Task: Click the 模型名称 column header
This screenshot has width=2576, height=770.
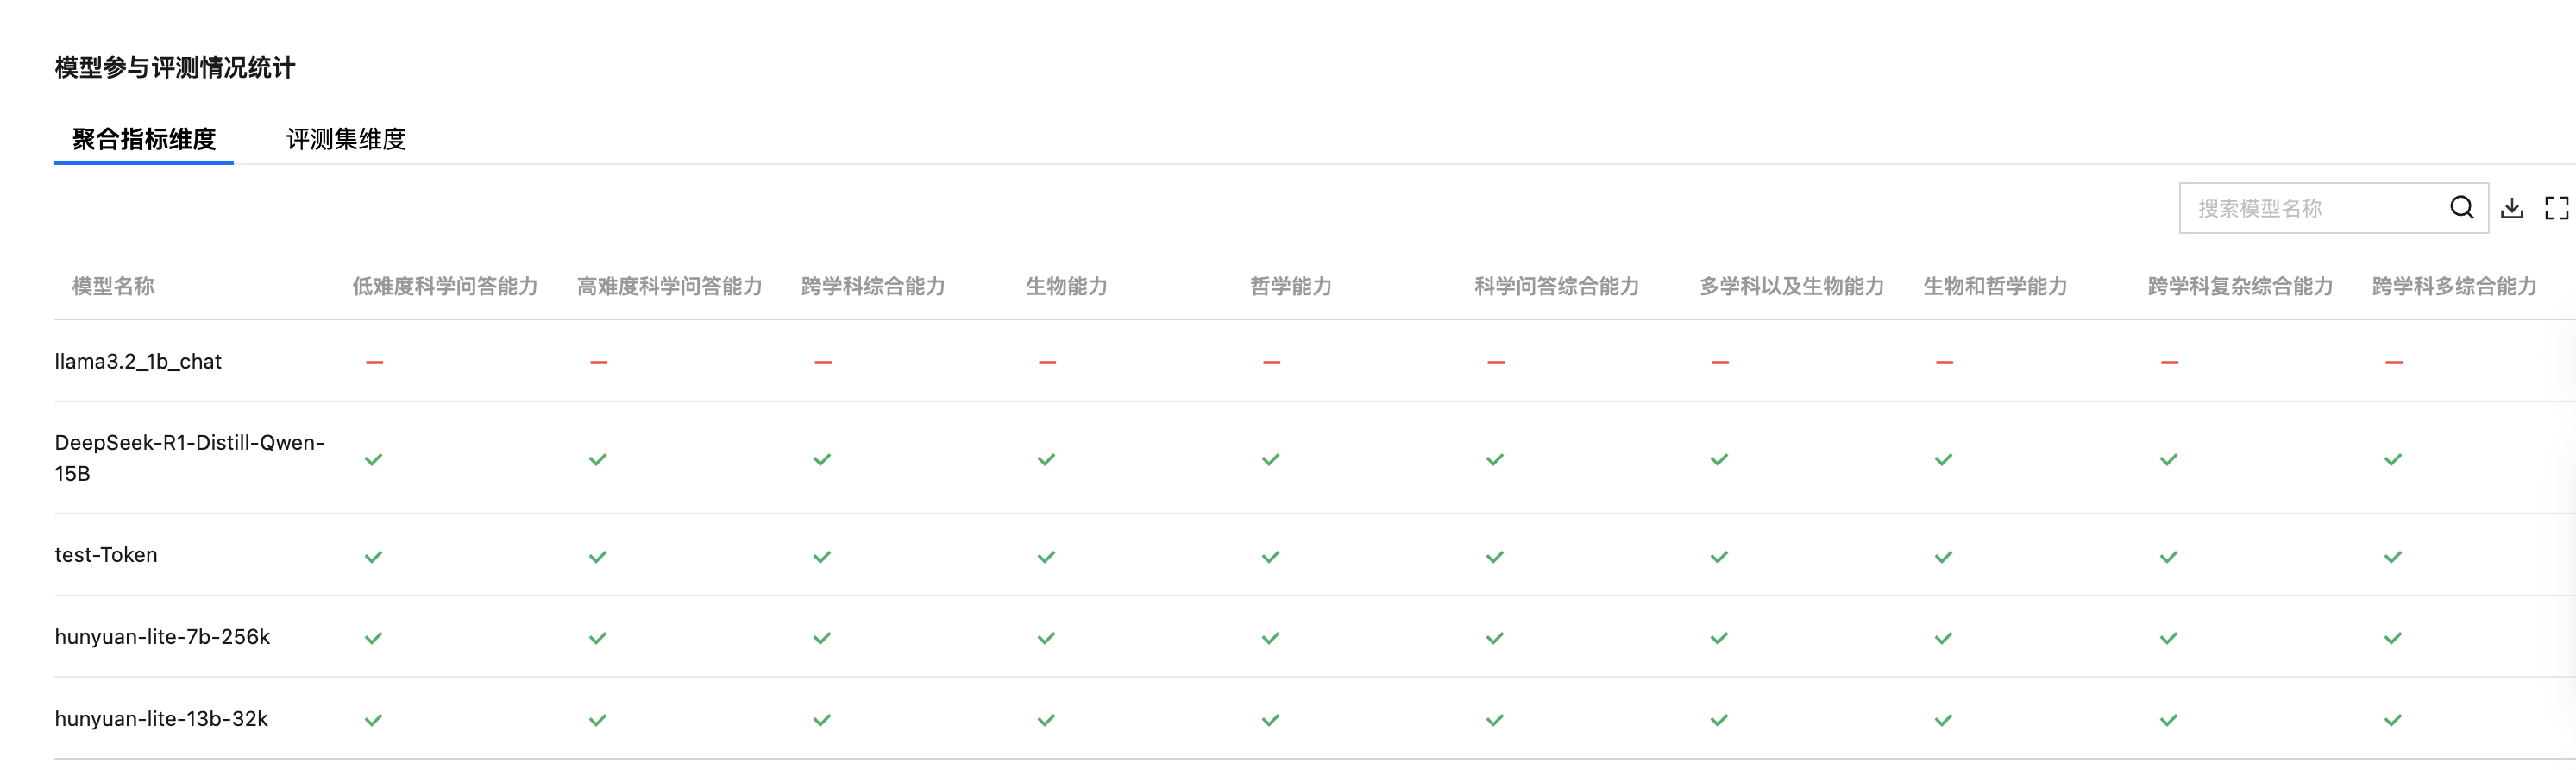Action: coord(113,286)
